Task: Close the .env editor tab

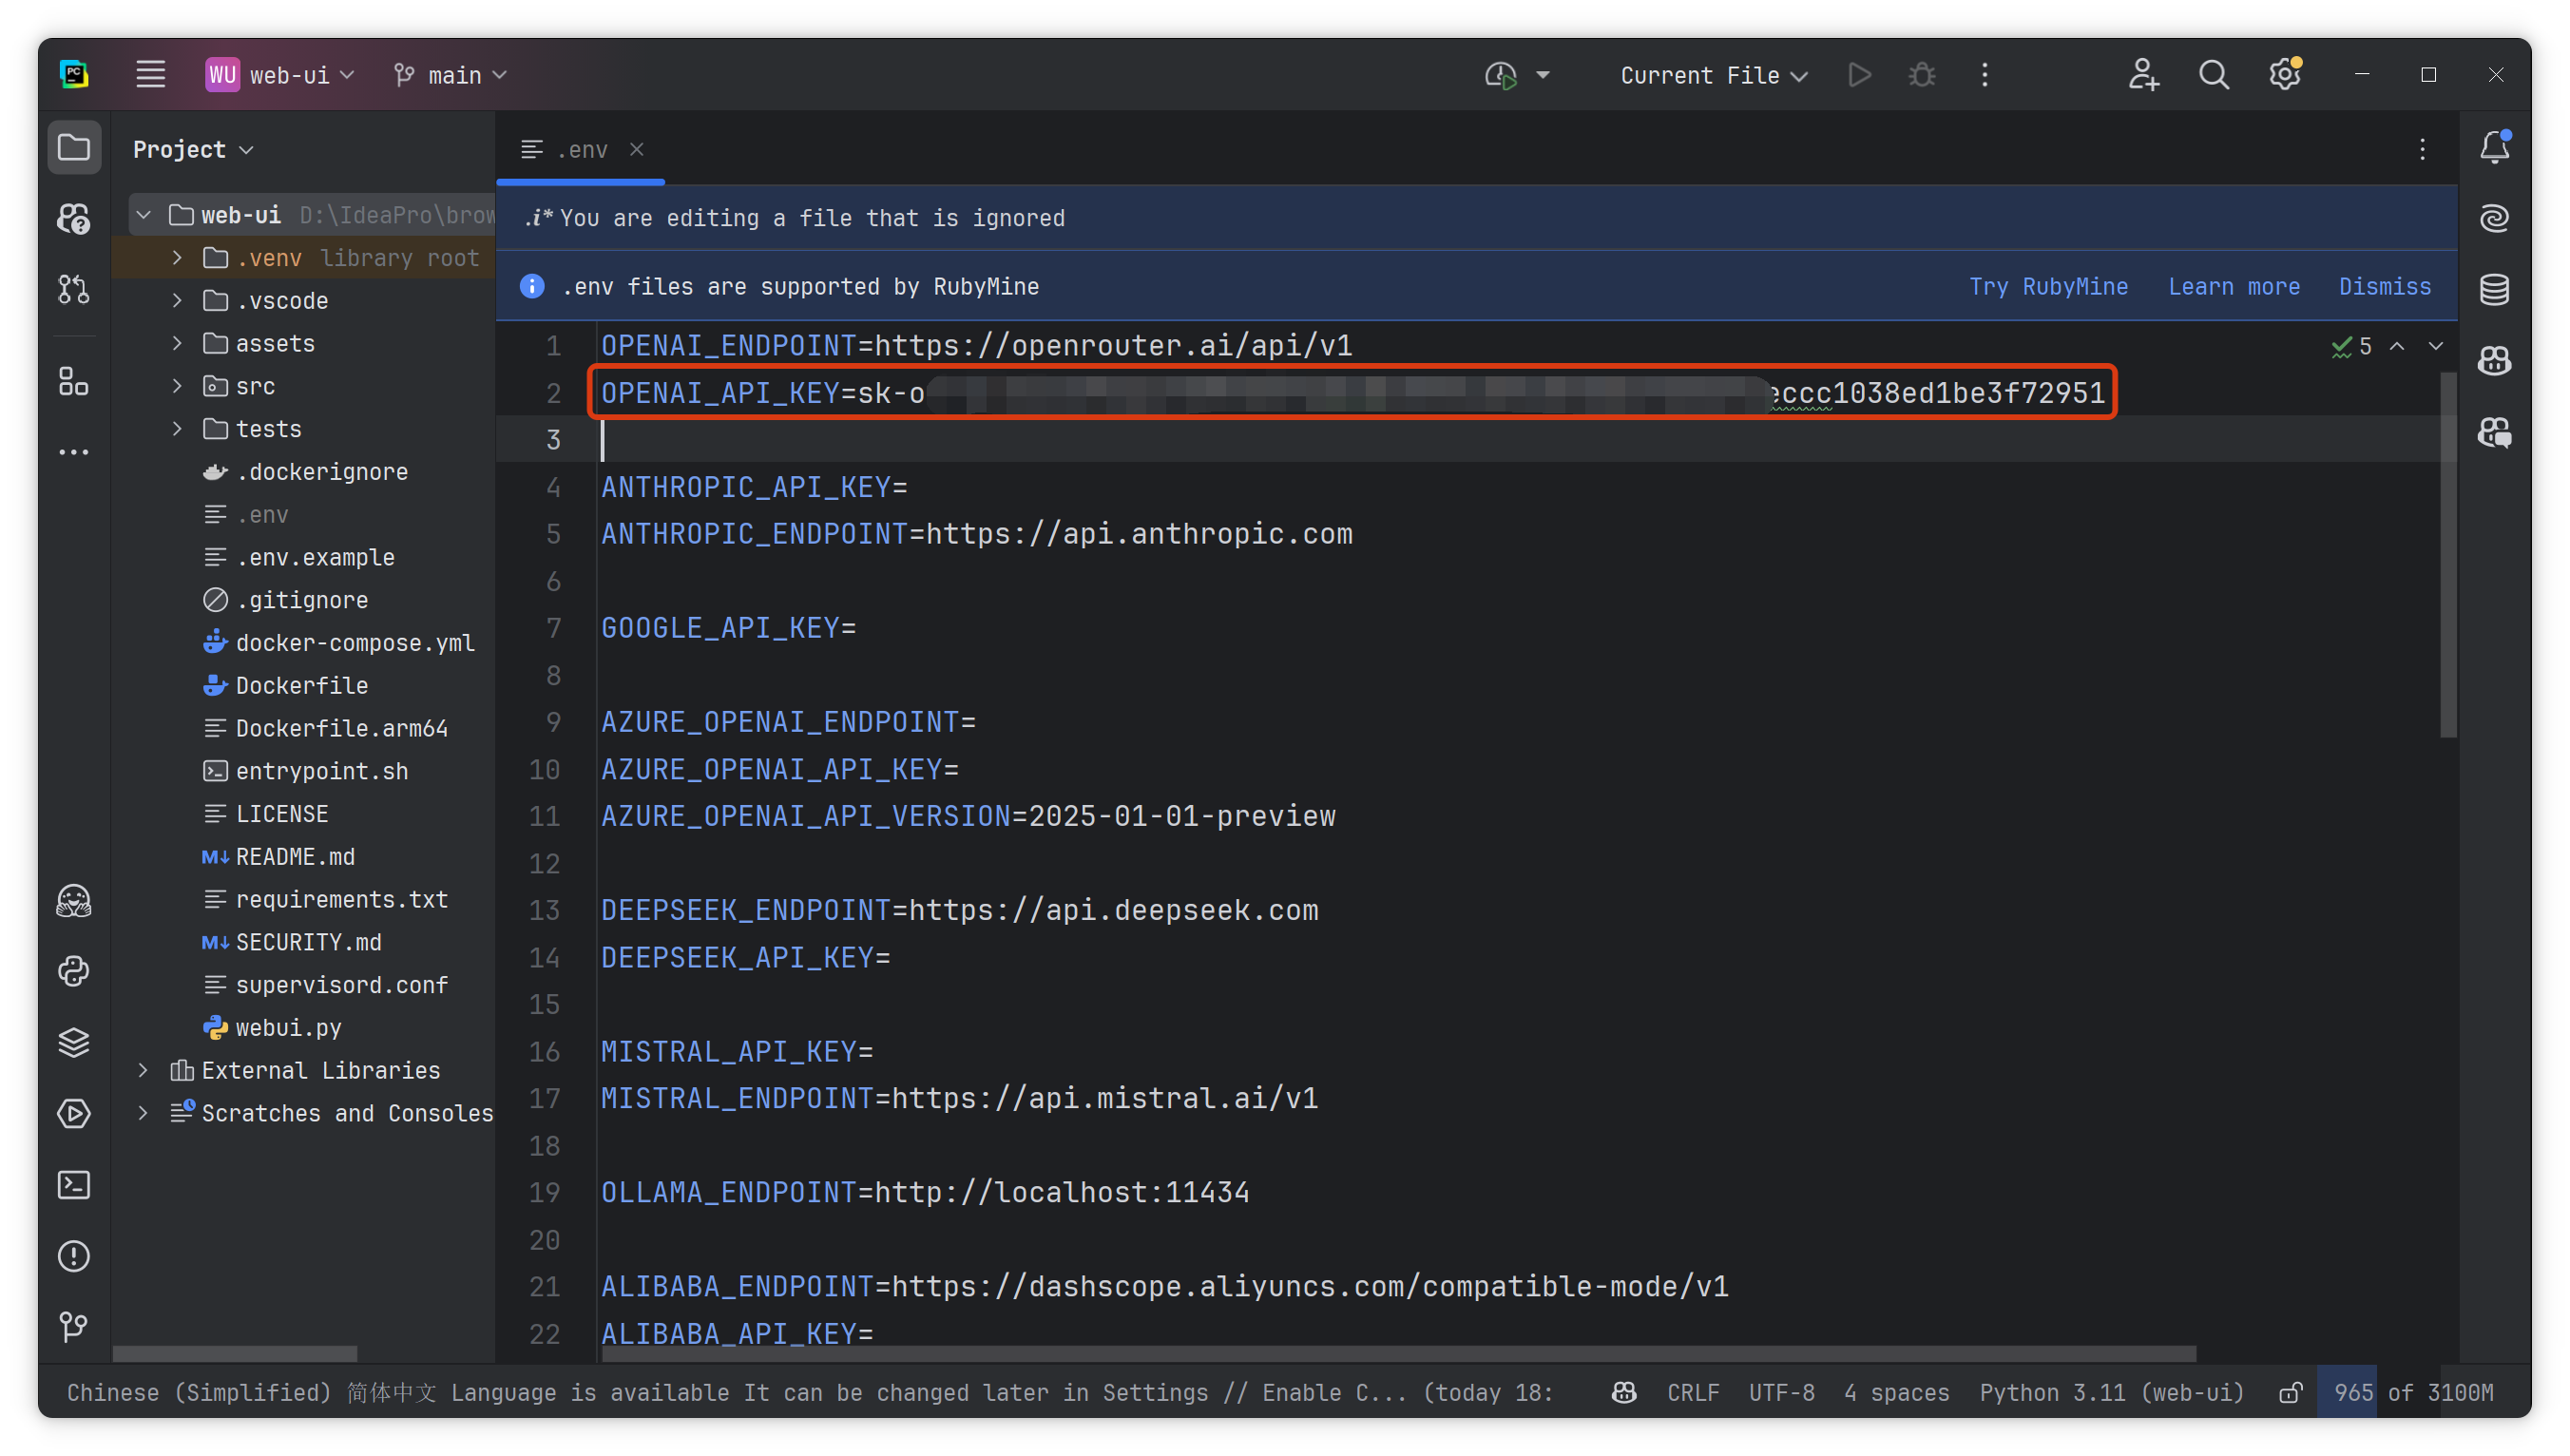Action: [x=637, y=149]
